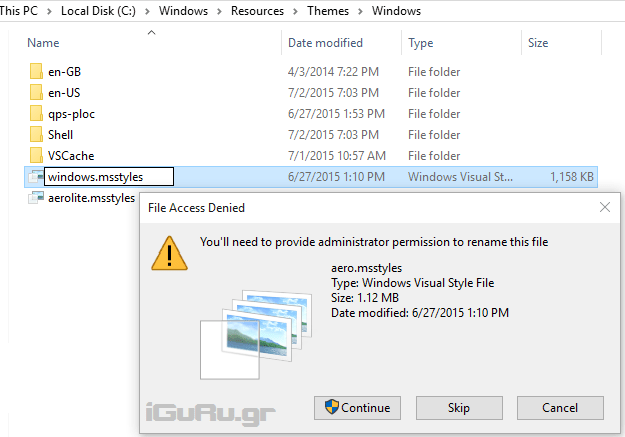Image resolution: width=625 pixels, height=437 pixels.
Task: Click the VSCache folder icon
Action: pos(35,156)
